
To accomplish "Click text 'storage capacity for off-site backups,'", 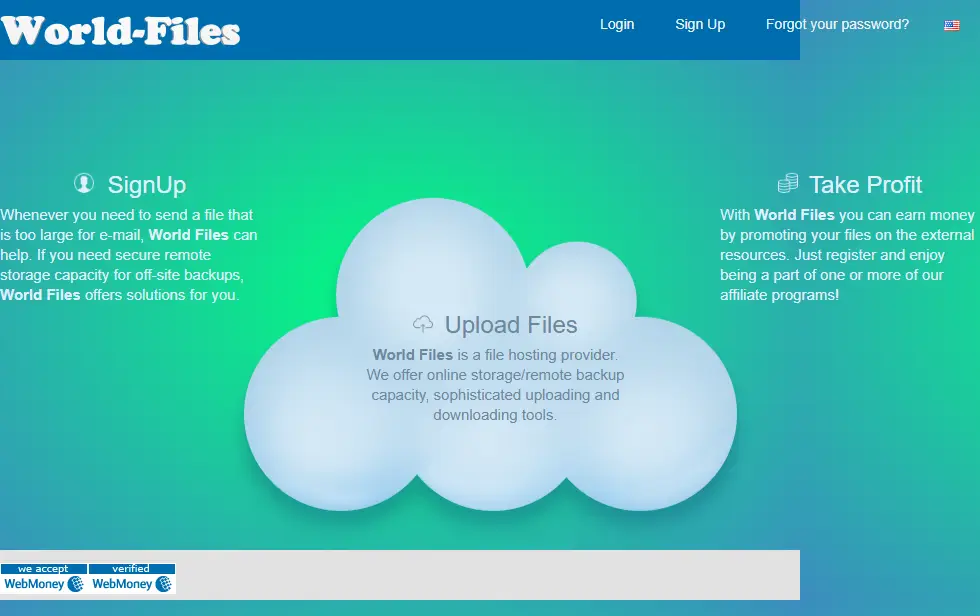I will point(122,275).
